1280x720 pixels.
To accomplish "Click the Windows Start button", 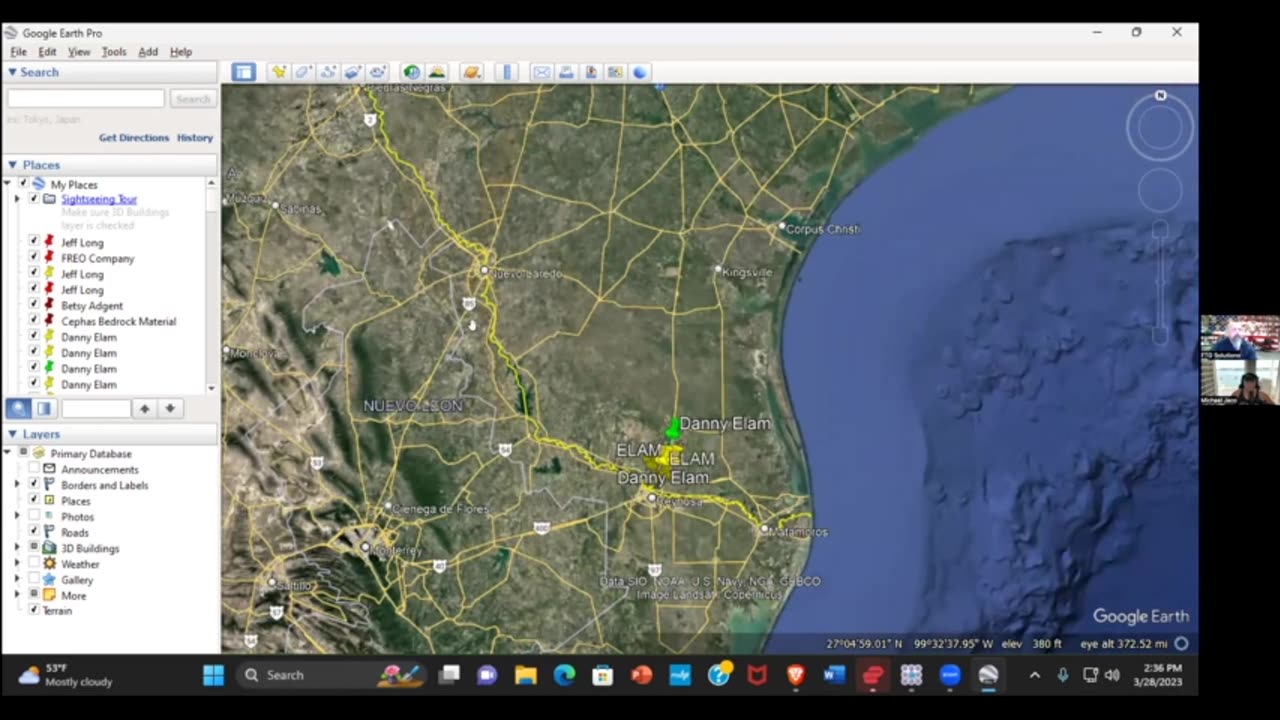I will point(213,675).
